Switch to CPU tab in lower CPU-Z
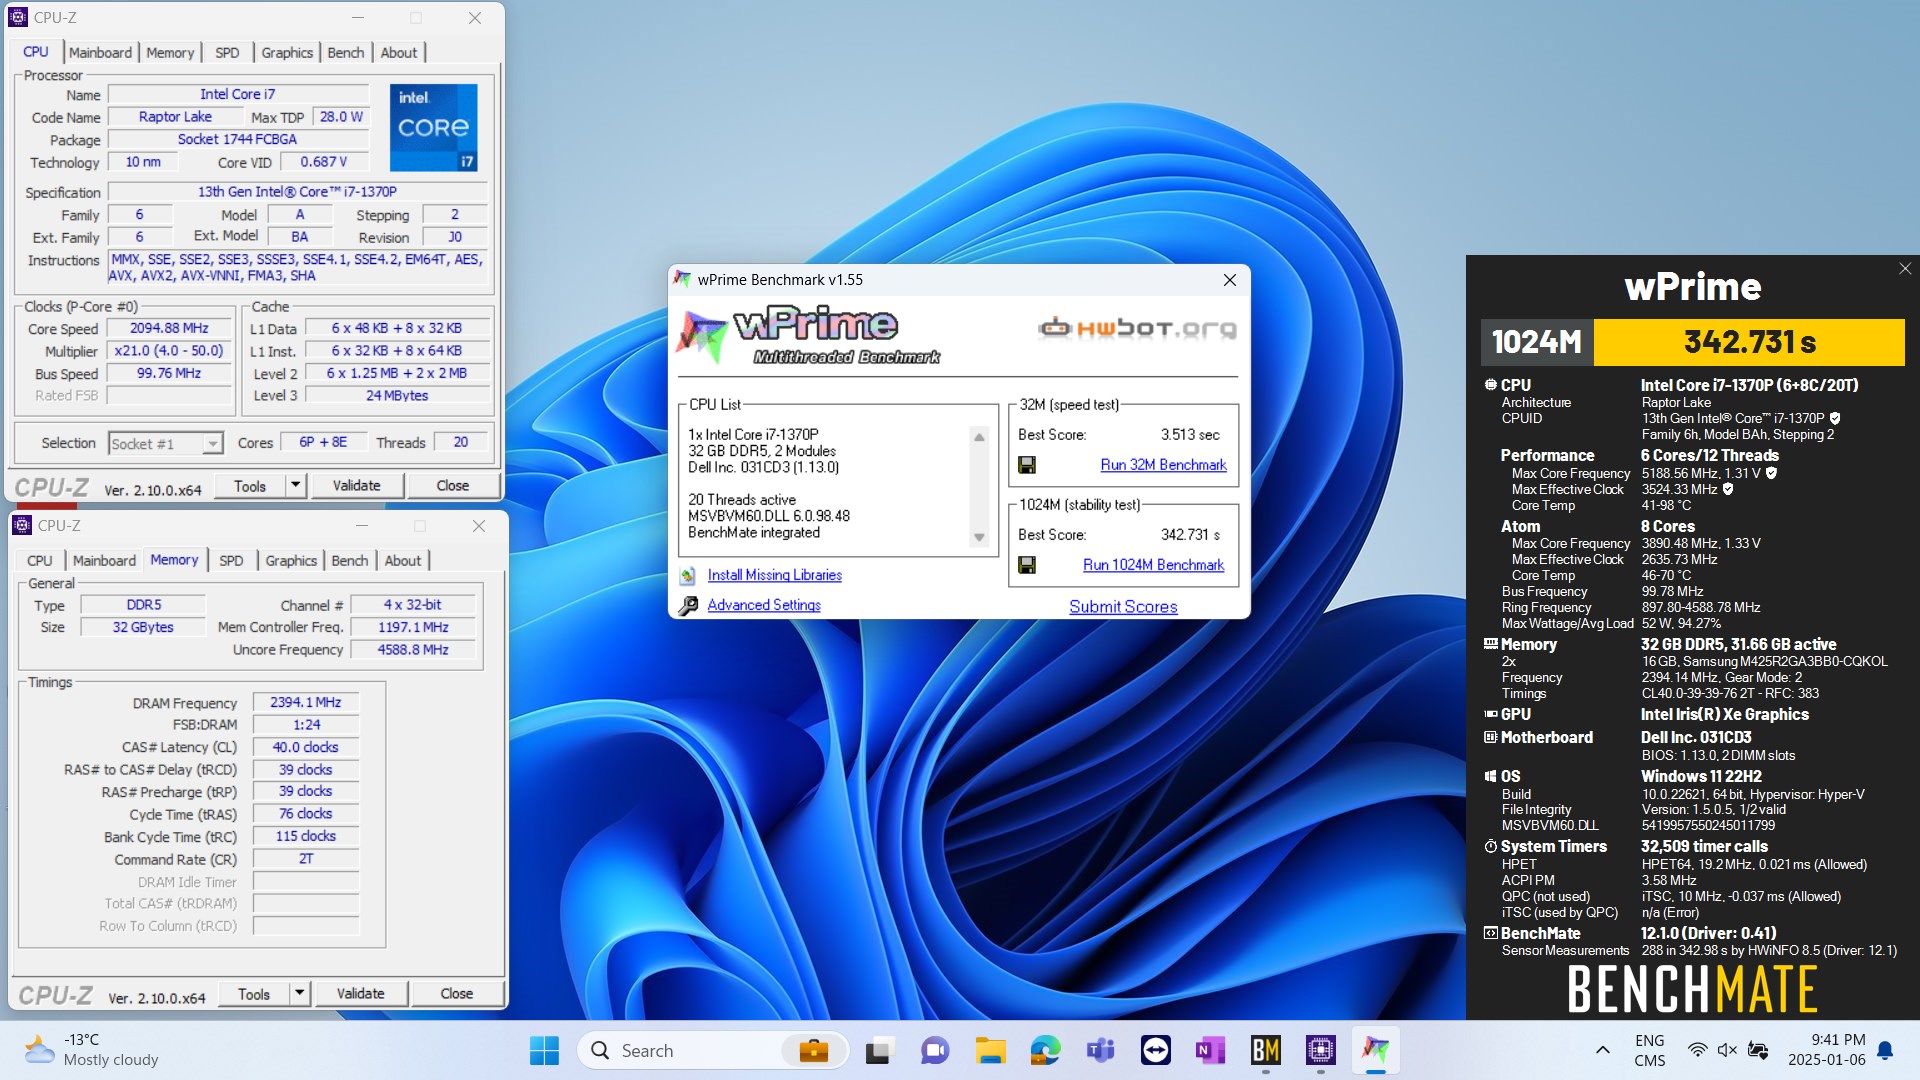 (x=40, y=561)
